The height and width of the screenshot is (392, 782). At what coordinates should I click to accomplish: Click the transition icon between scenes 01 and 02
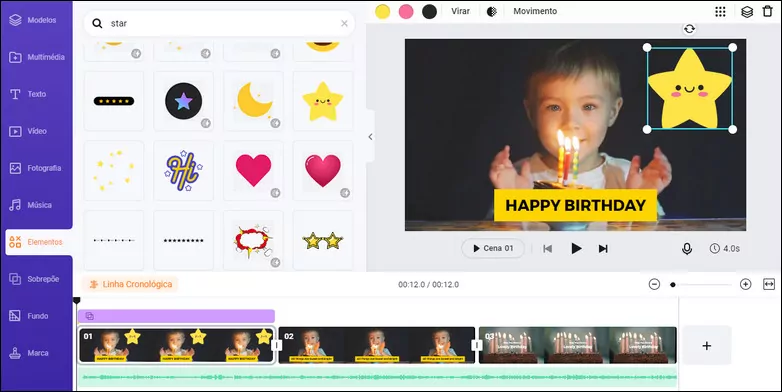[276, 345]
